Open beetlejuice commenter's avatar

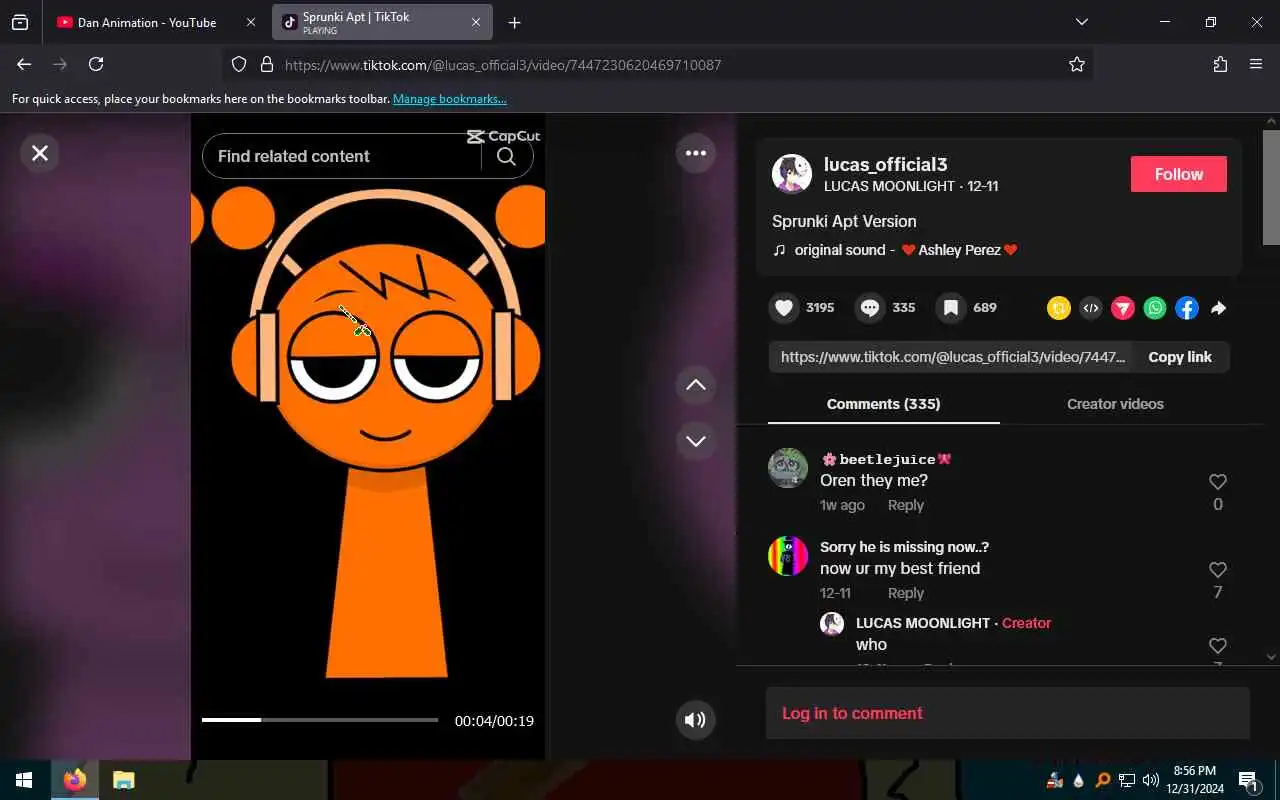pos(788,468)
